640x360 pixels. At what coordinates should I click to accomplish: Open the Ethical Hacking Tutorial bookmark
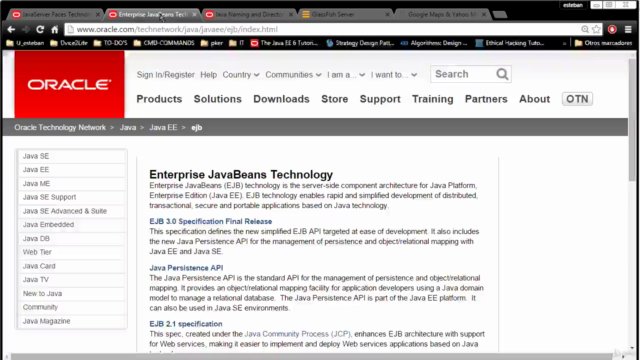click(x=510, y=43)
